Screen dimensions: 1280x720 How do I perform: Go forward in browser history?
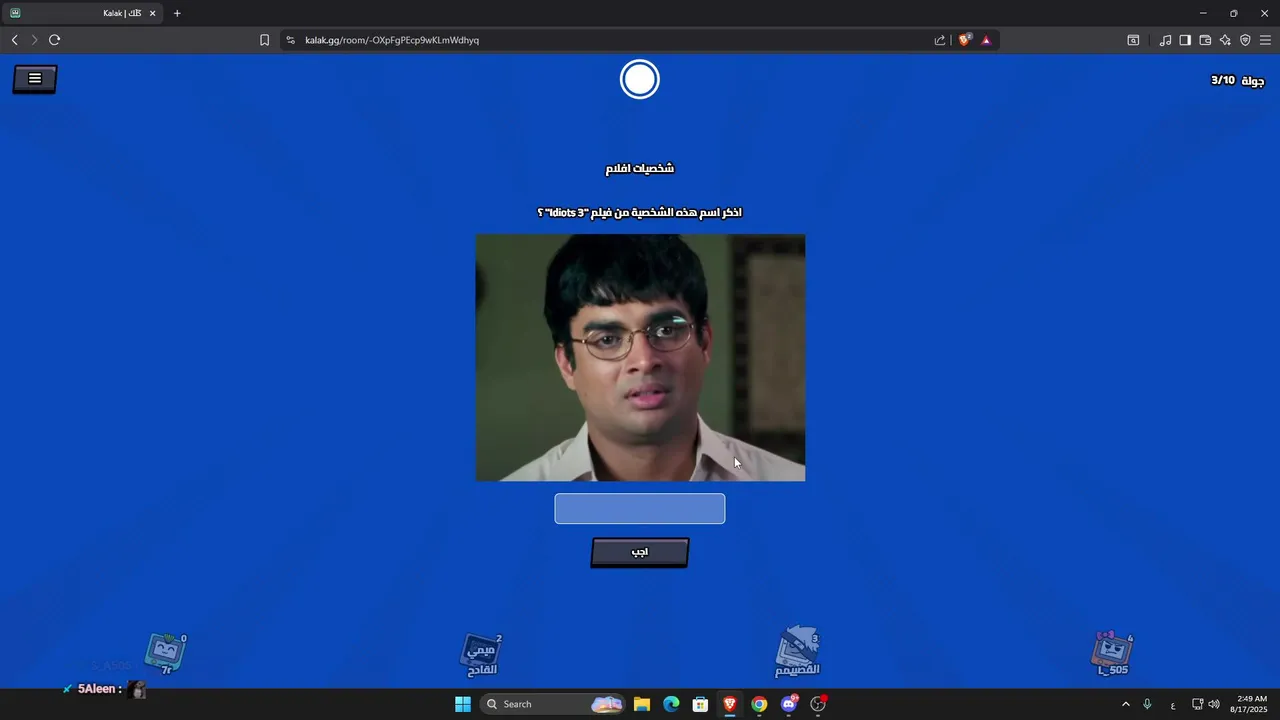[x=34, y=40]
